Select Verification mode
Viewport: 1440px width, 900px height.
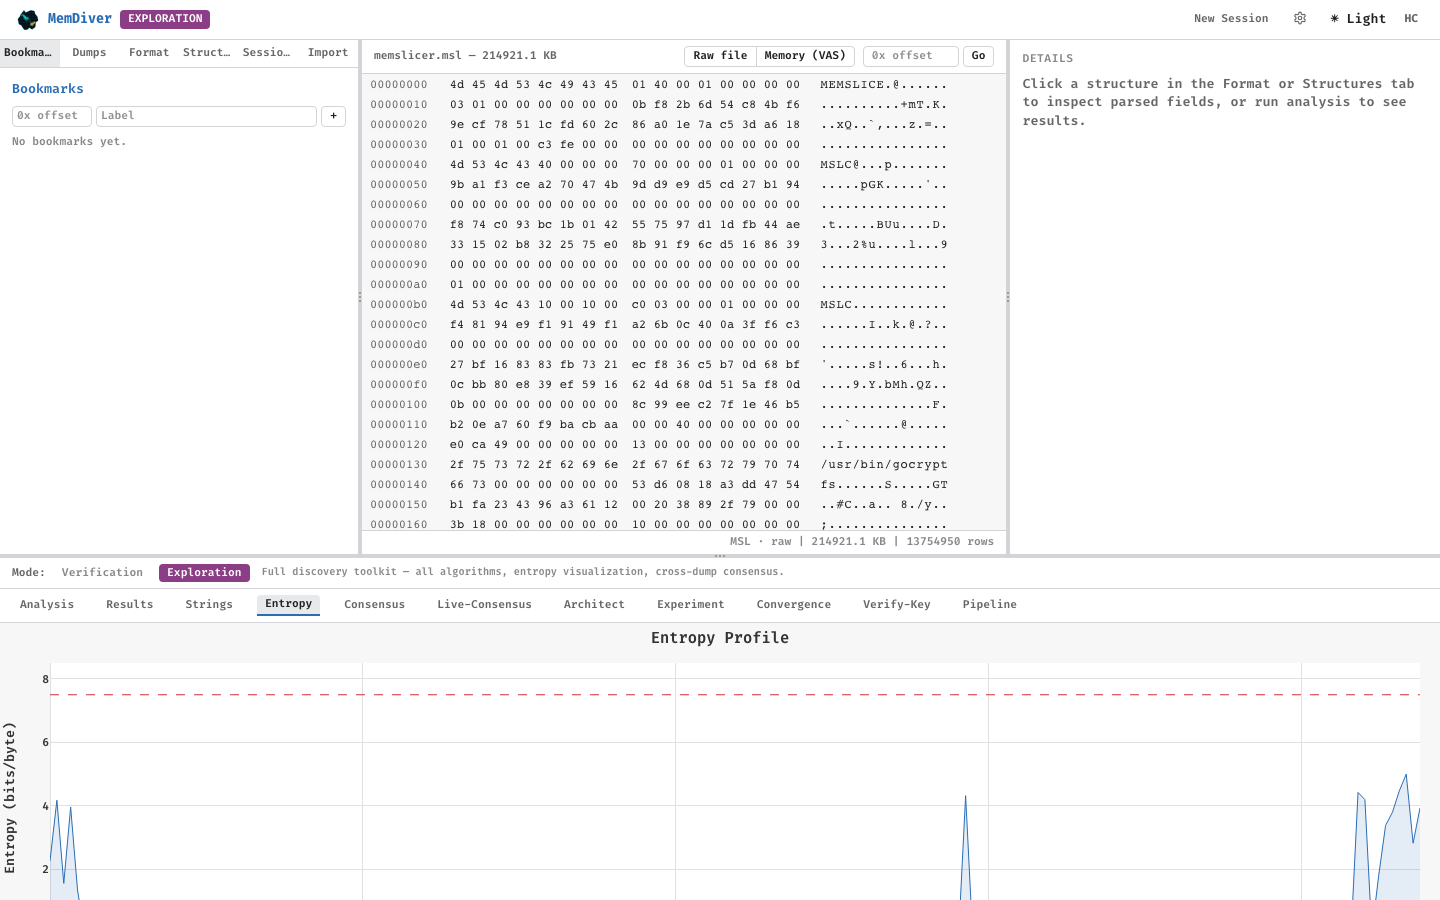(x=102, y=573)
